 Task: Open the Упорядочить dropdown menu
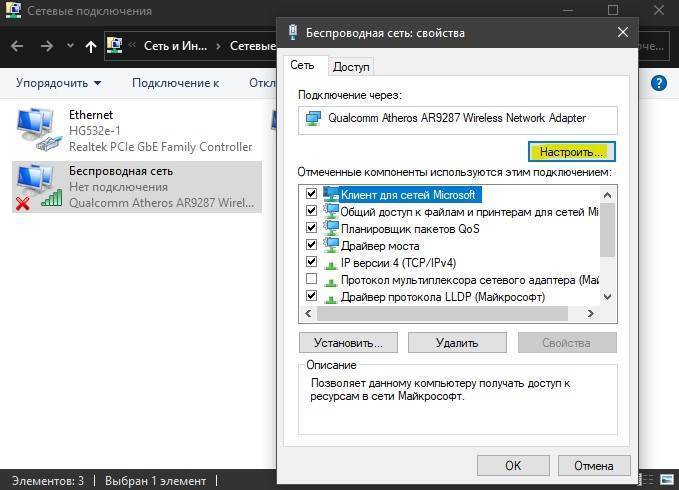(x=58, y=83)
